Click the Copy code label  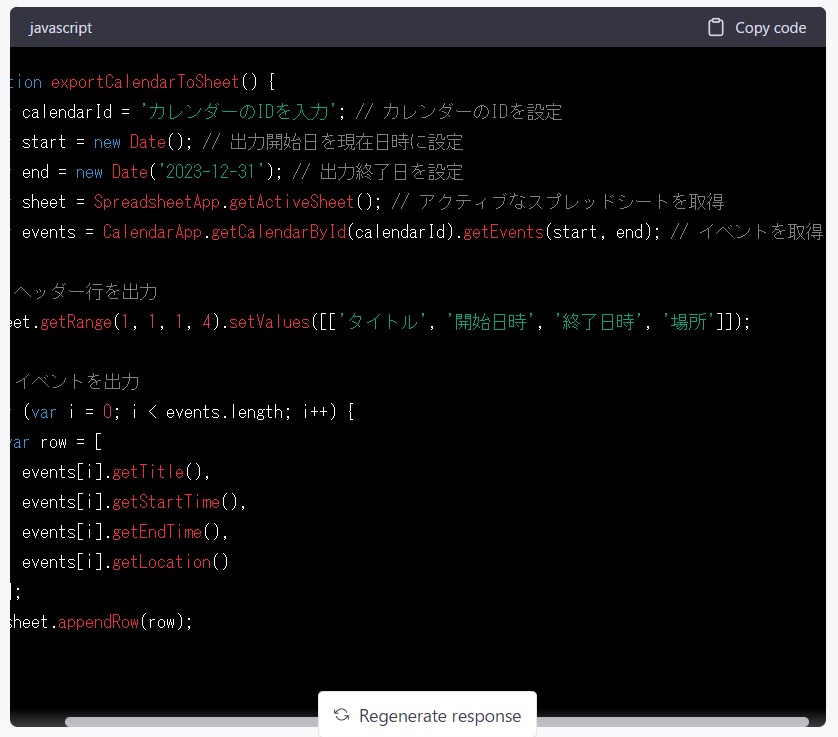(x=770, y=28)
